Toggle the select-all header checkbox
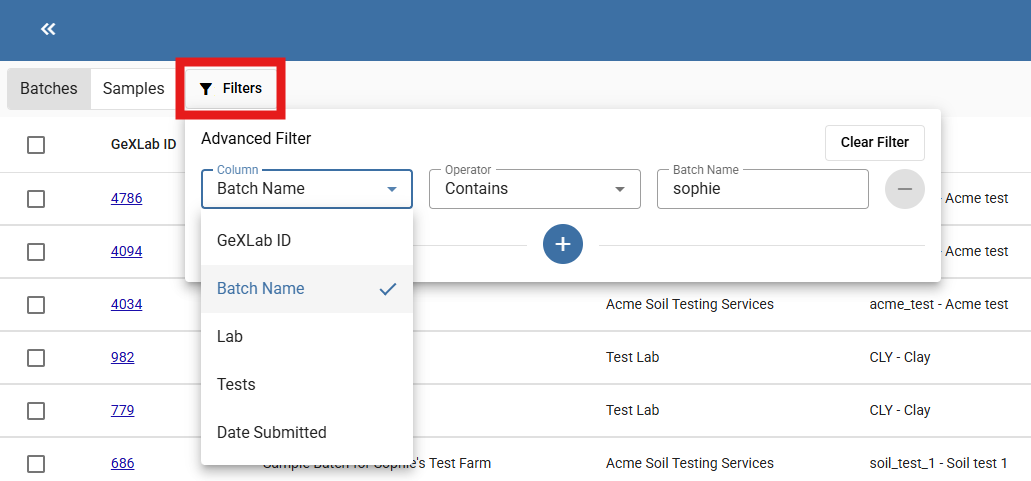 36,145
